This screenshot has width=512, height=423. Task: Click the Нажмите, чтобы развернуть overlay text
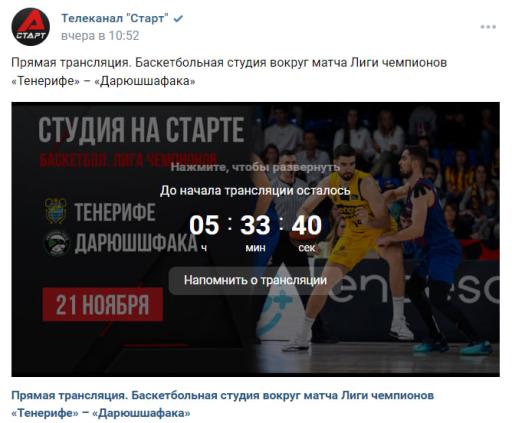click(255, 167)
